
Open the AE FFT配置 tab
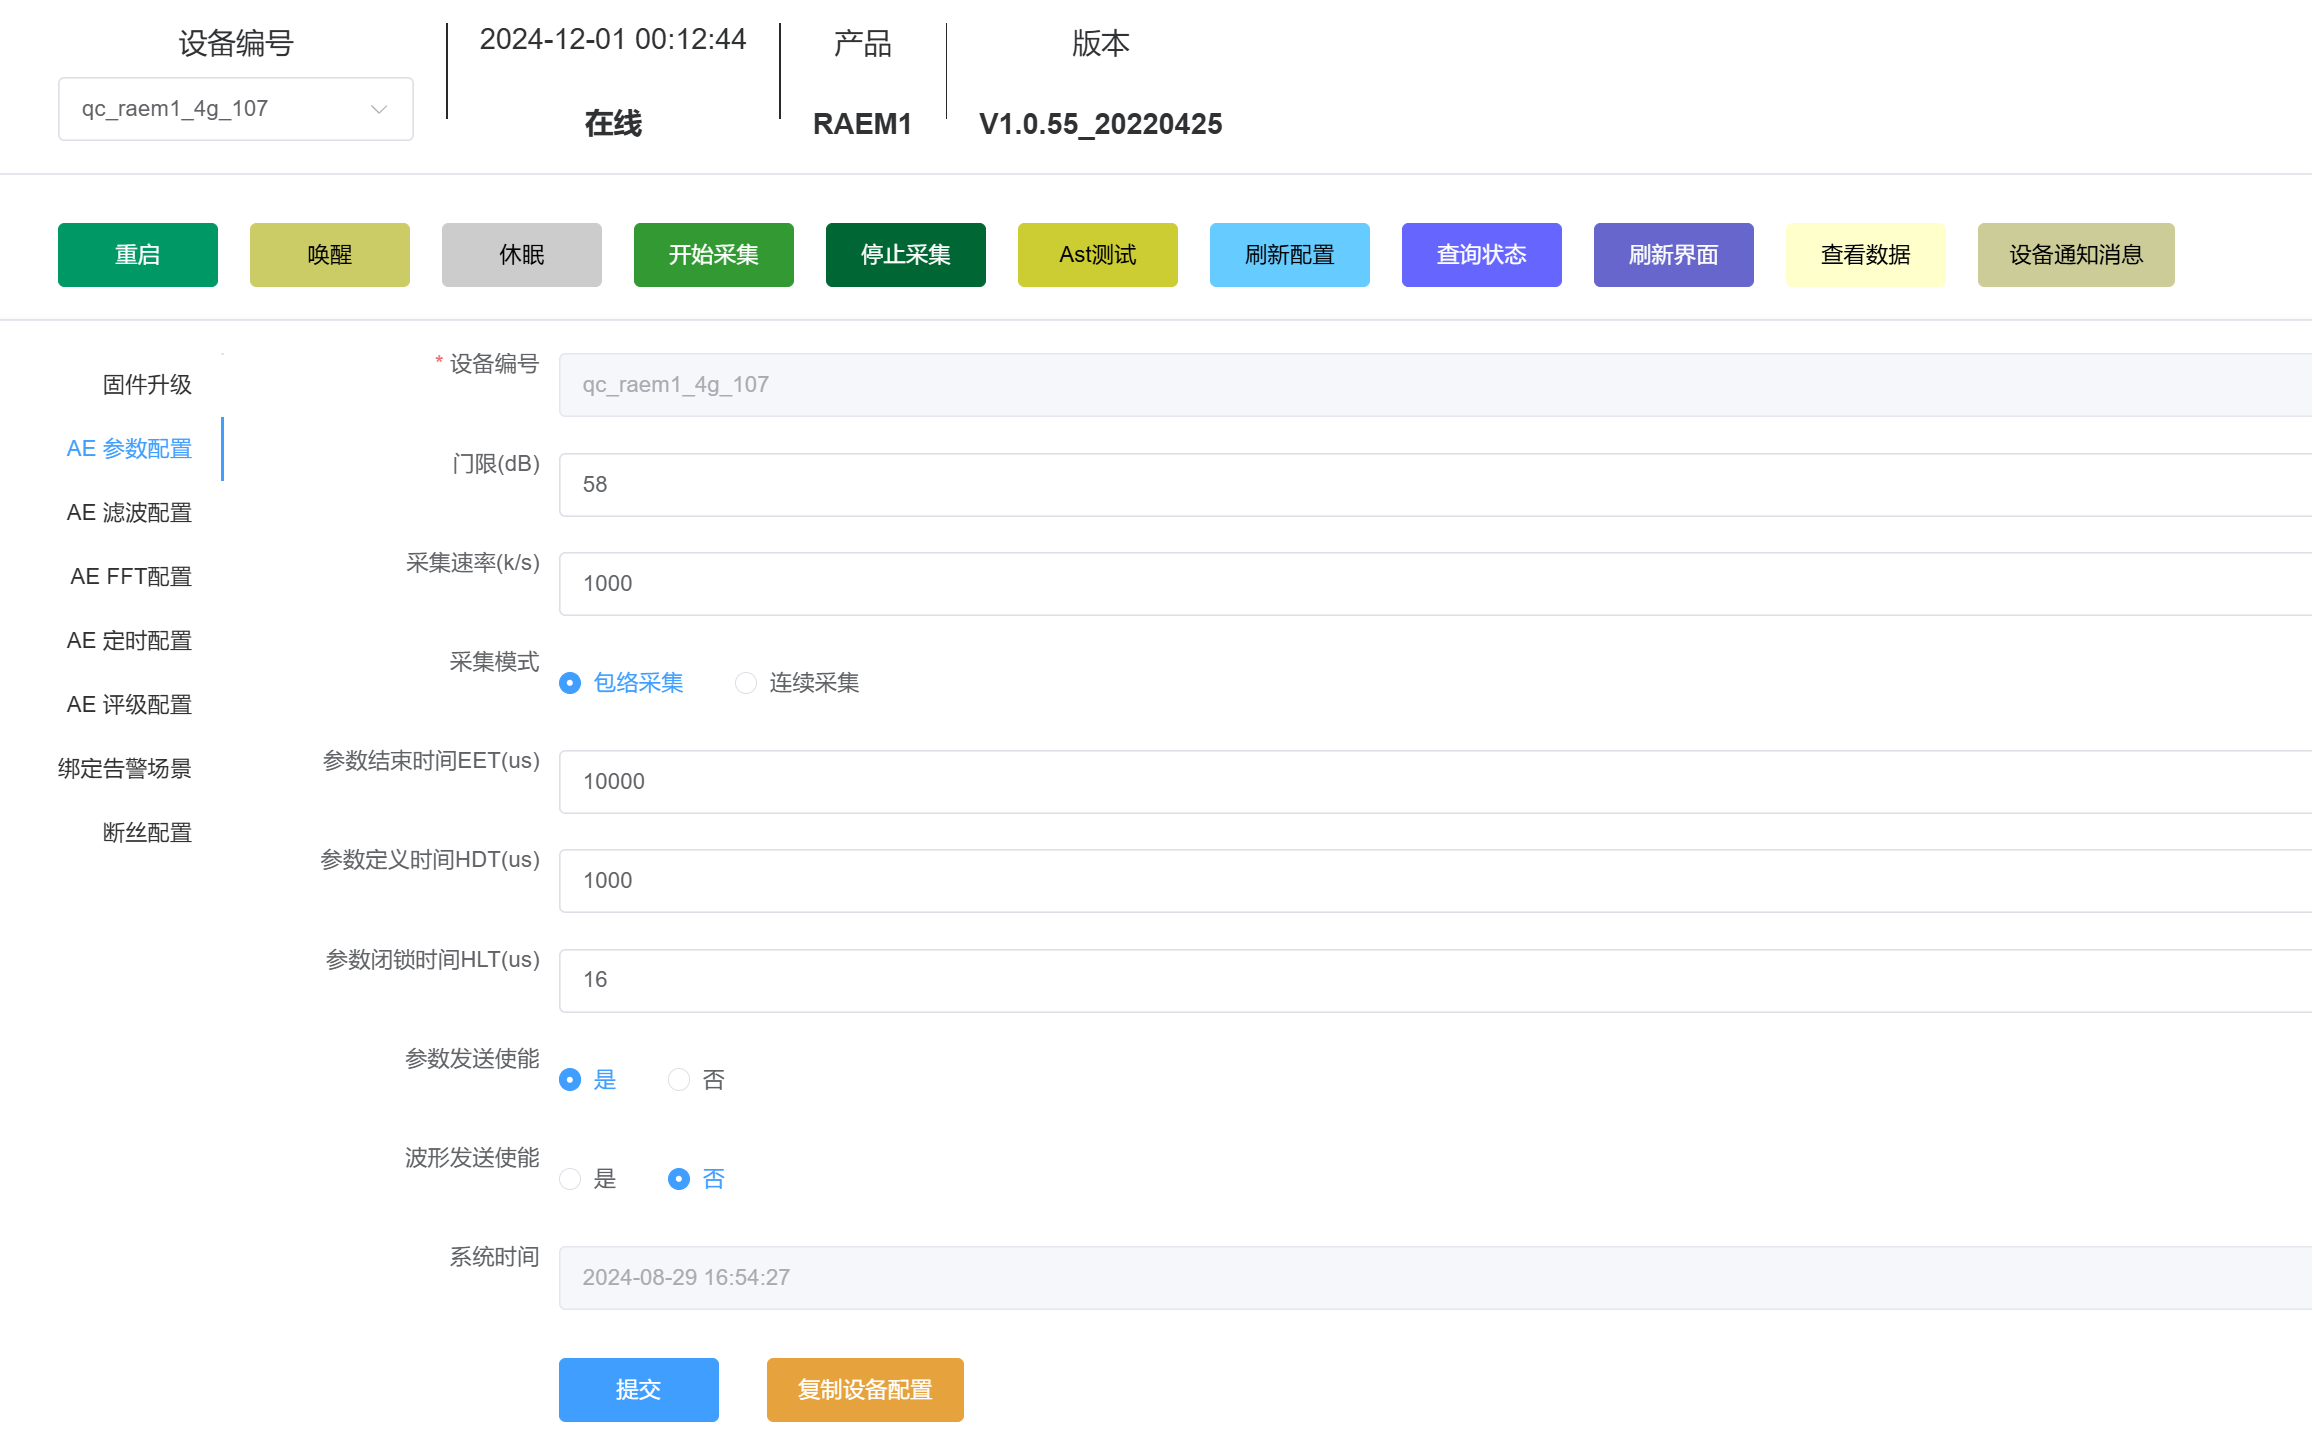(x=131, y=577)
